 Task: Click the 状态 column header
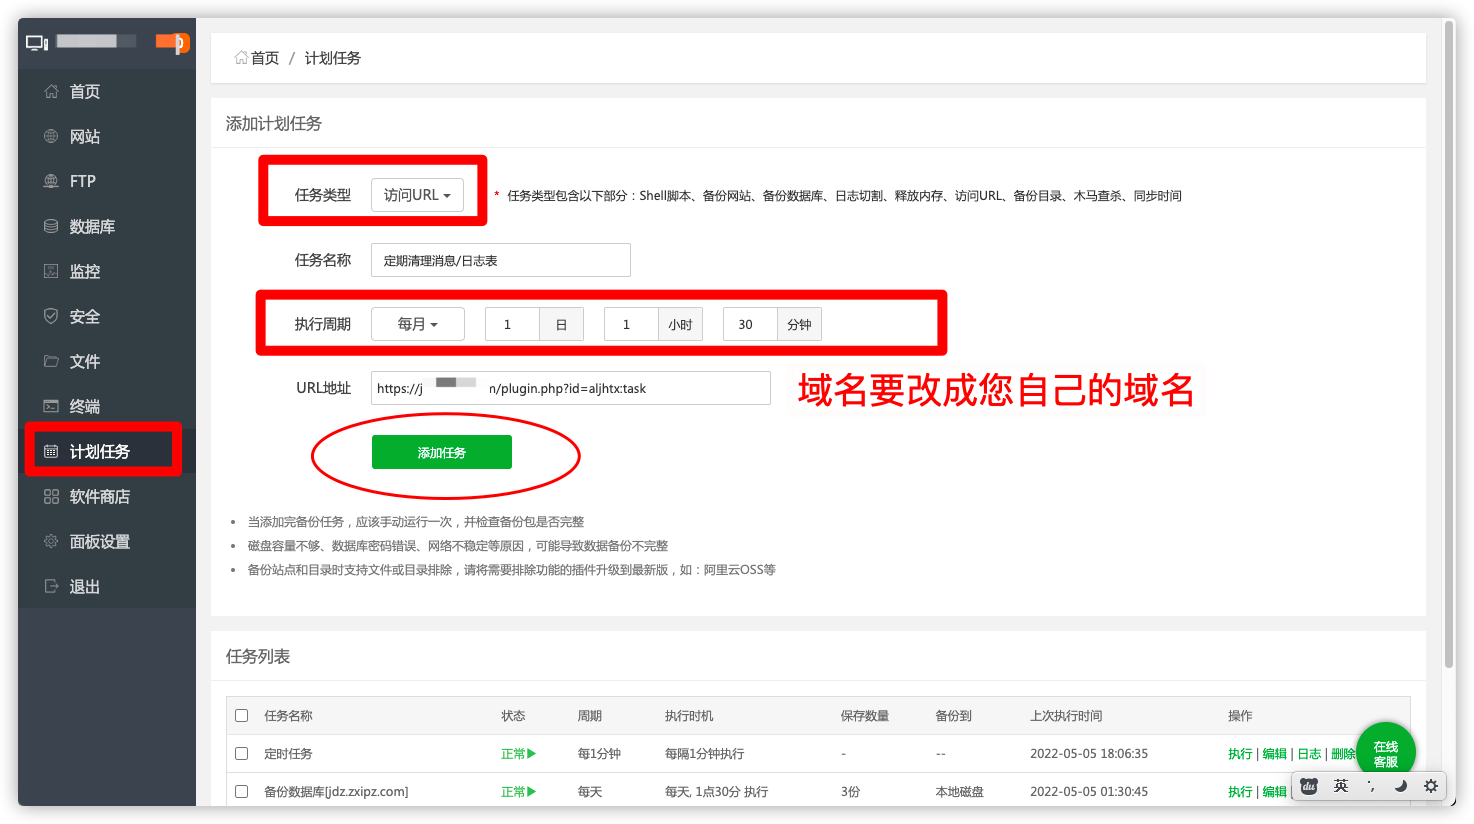513,716
